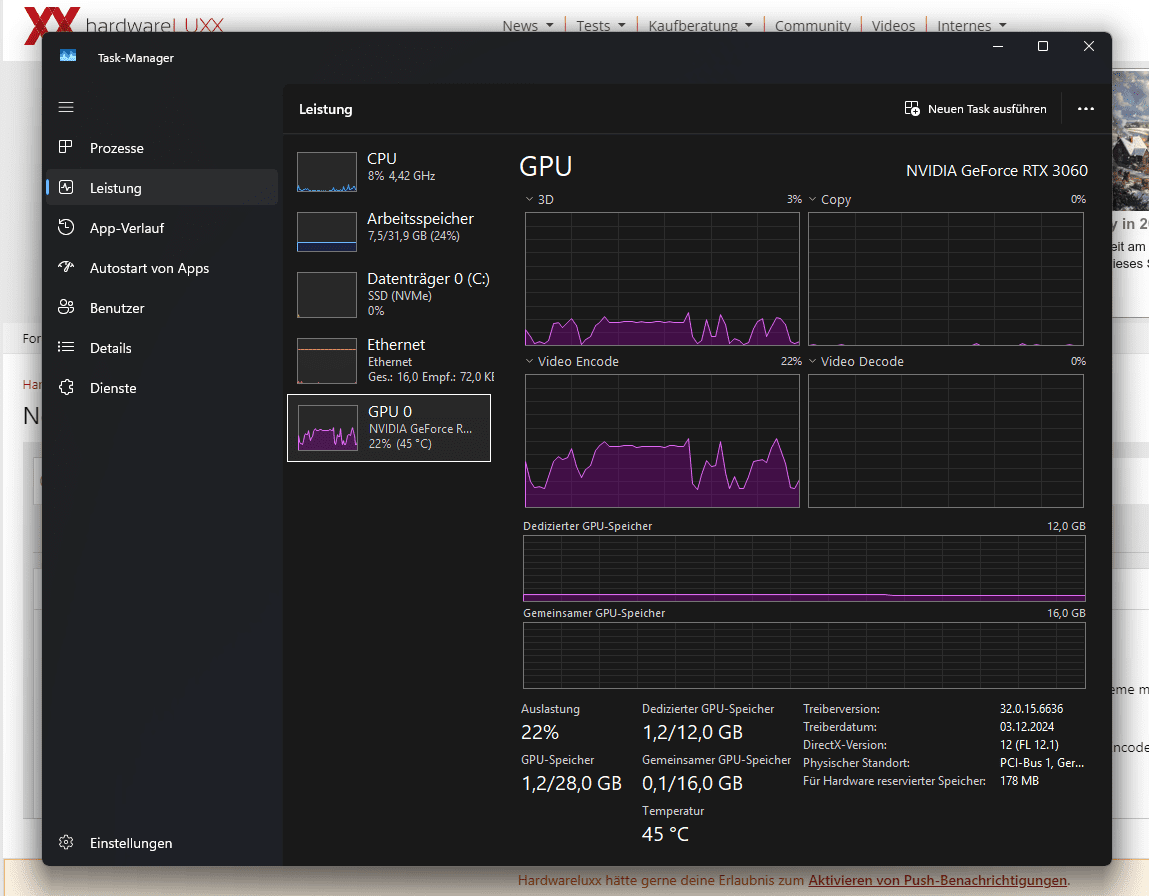Click Auslastung value 22%

tap(540, 732)
